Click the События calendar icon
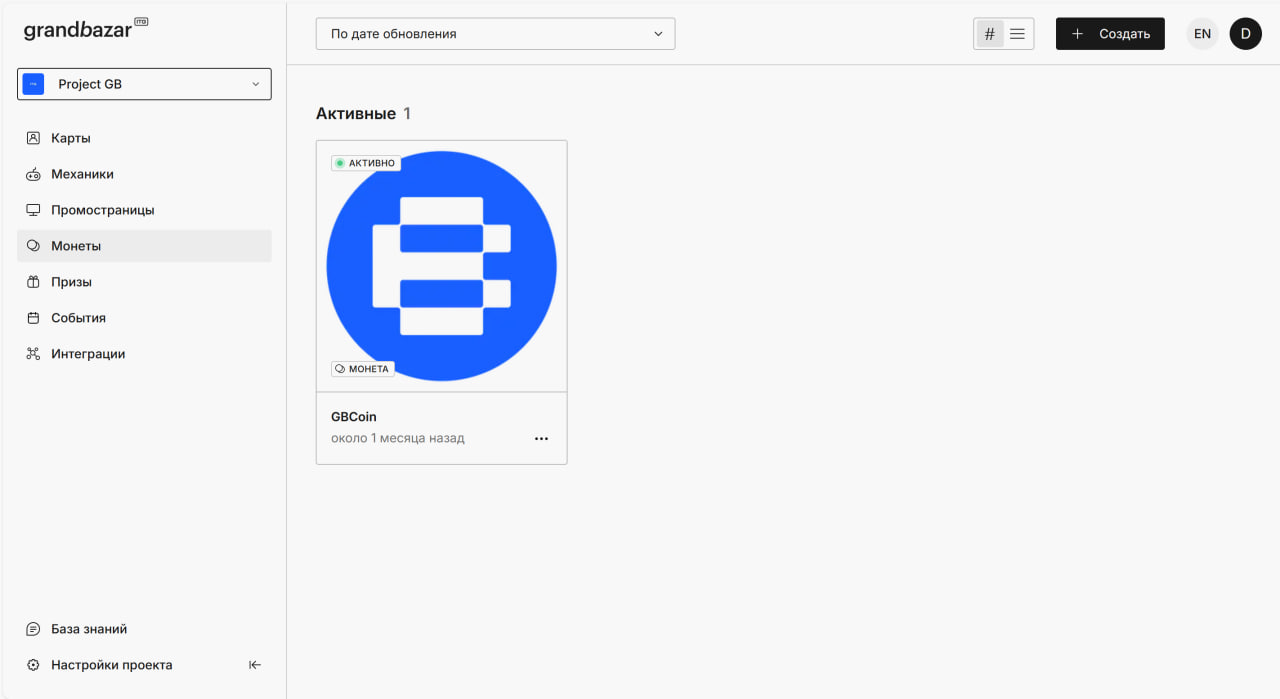 click(x=33, y=318)
